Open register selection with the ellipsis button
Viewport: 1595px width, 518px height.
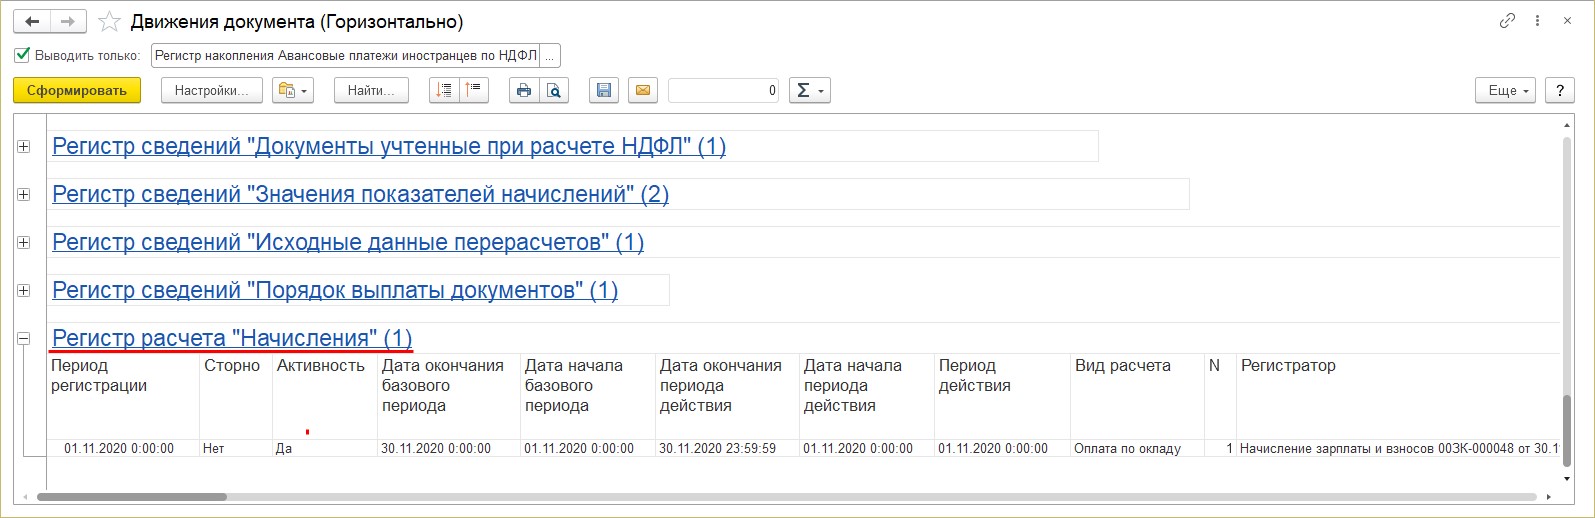click(550, 55)
